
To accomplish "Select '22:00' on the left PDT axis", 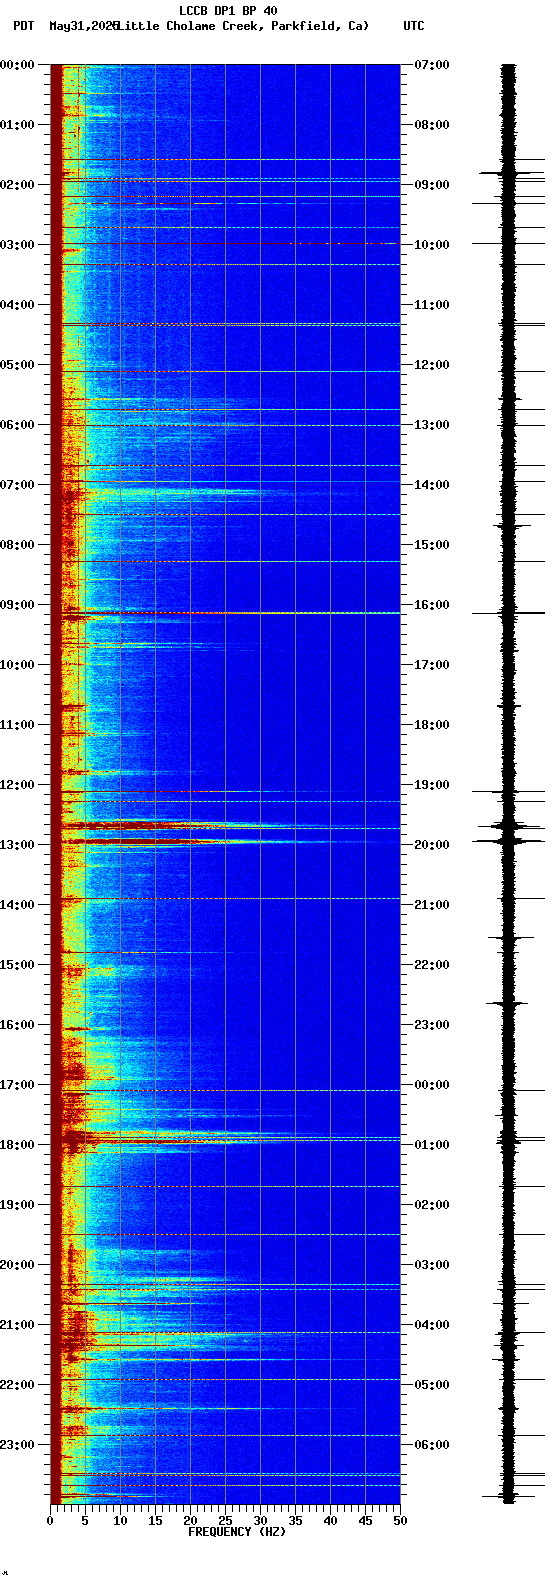I will [17, 1385].
